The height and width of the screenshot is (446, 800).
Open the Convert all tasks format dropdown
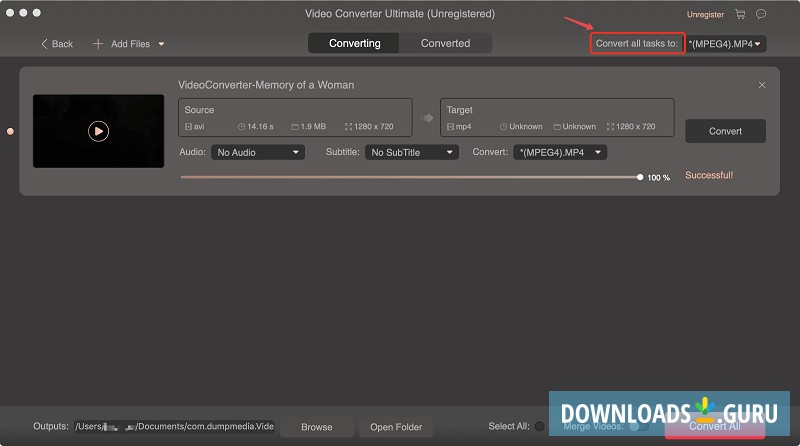pyautogui.click(x=725, y=44)
